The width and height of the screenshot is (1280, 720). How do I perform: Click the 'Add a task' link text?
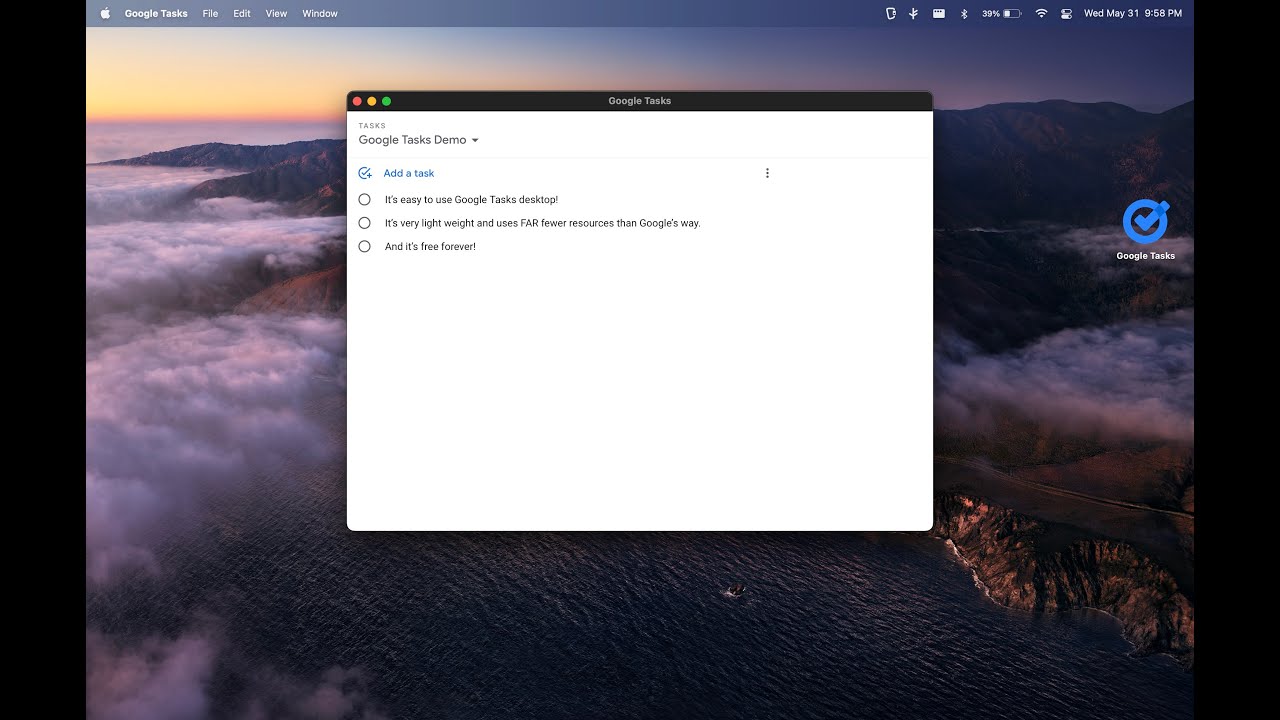[409, 173]
